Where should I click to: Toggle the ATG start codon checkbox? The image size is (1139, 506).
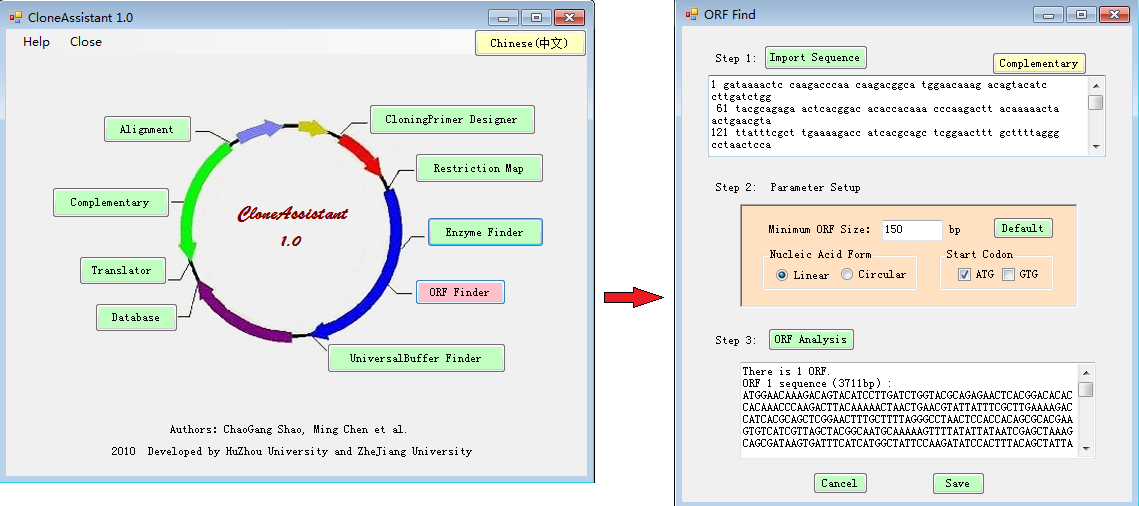click(964, 275)
